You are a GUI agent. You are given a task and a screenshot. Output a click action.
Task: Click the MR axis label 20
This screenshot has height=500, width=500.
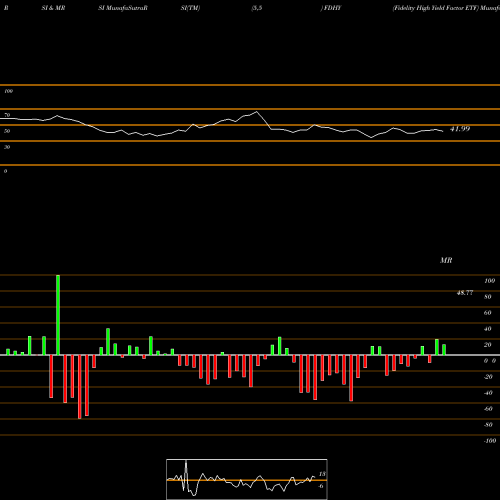[x=488, y=345]
